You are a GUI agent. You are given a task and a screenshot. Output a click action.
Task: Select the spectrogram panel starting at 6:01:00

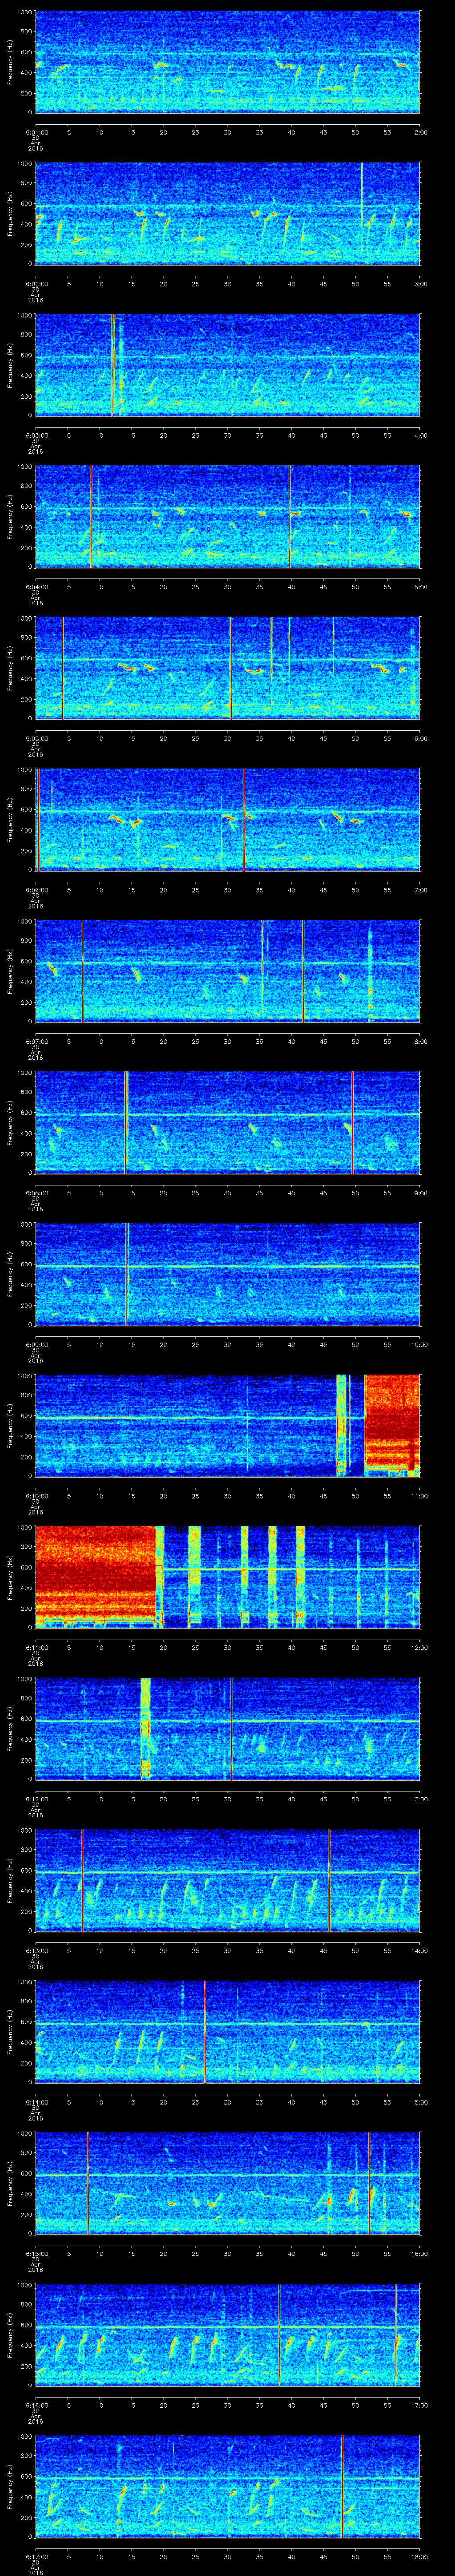[x=227, y=62]
